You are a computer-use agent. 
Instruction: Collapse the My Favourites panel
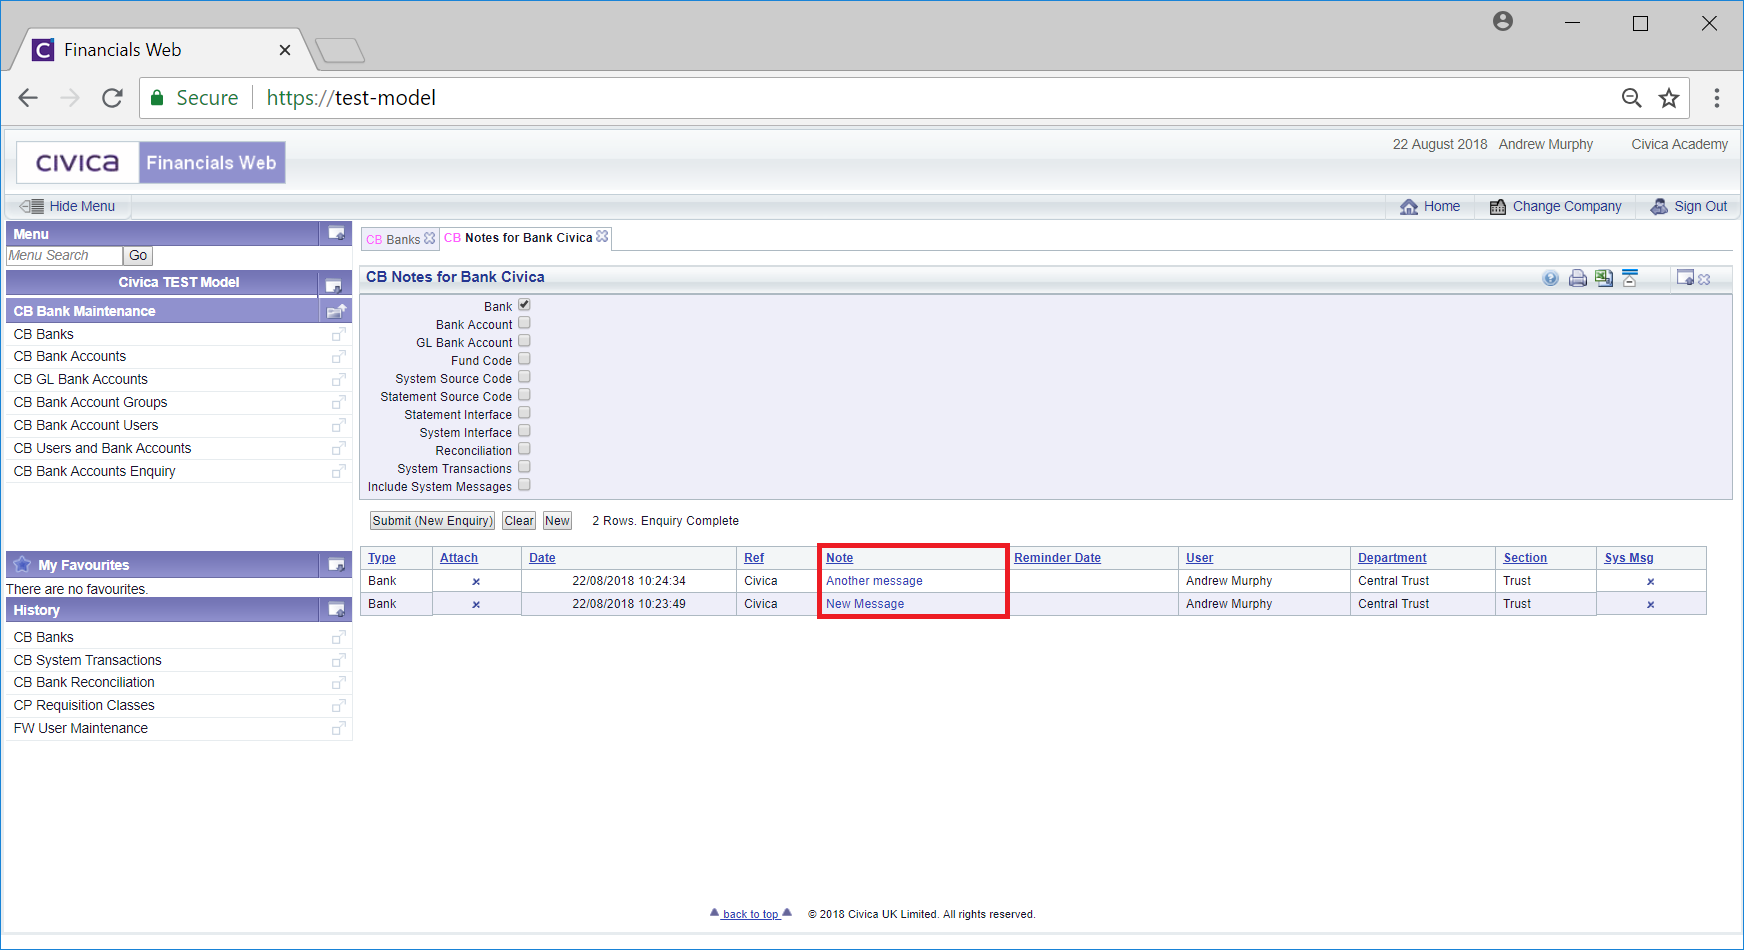[337, 565]
